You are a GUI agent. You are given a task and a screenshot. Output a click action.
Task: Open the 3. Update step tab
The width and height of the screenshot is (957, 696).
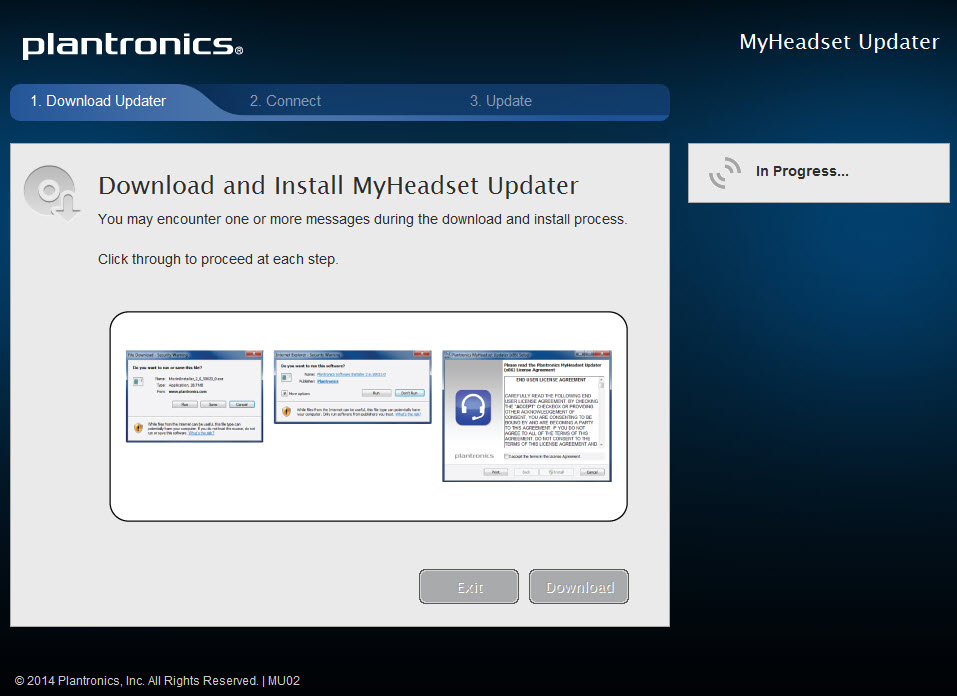(x=500, y=101)
